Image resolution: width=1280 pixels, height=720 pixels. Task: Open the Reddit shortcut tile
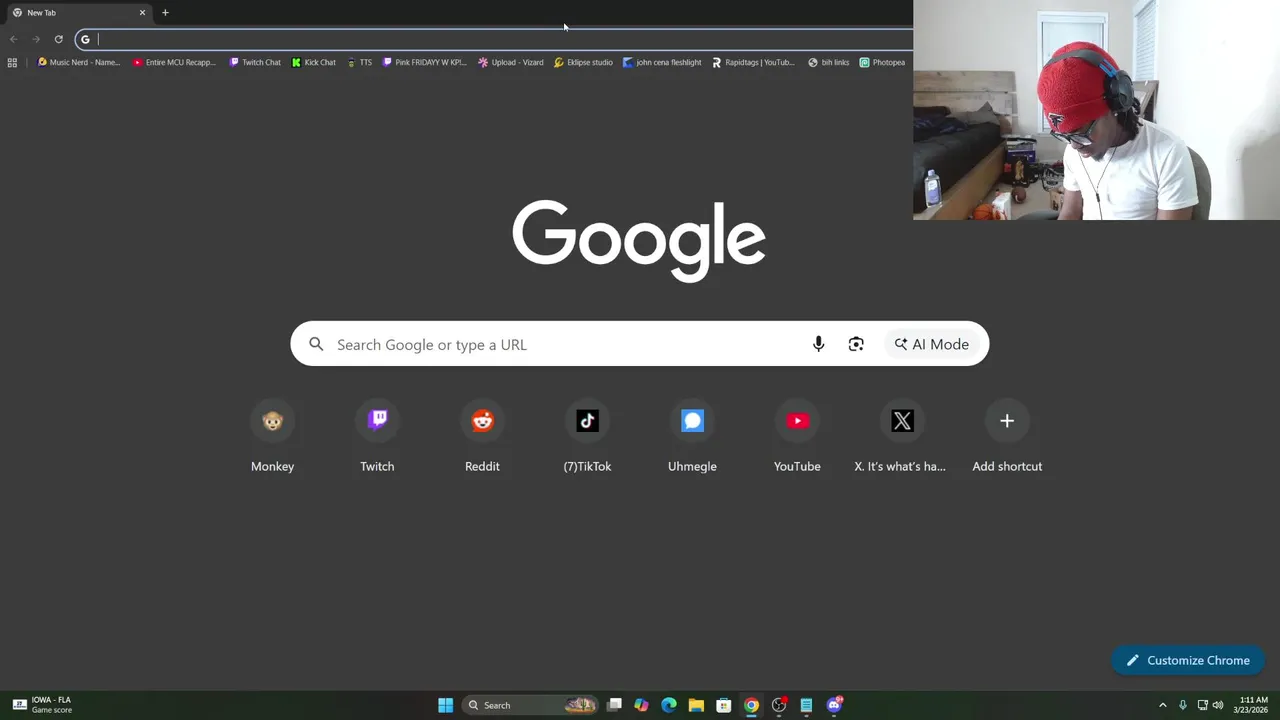[x=482, y=438]
